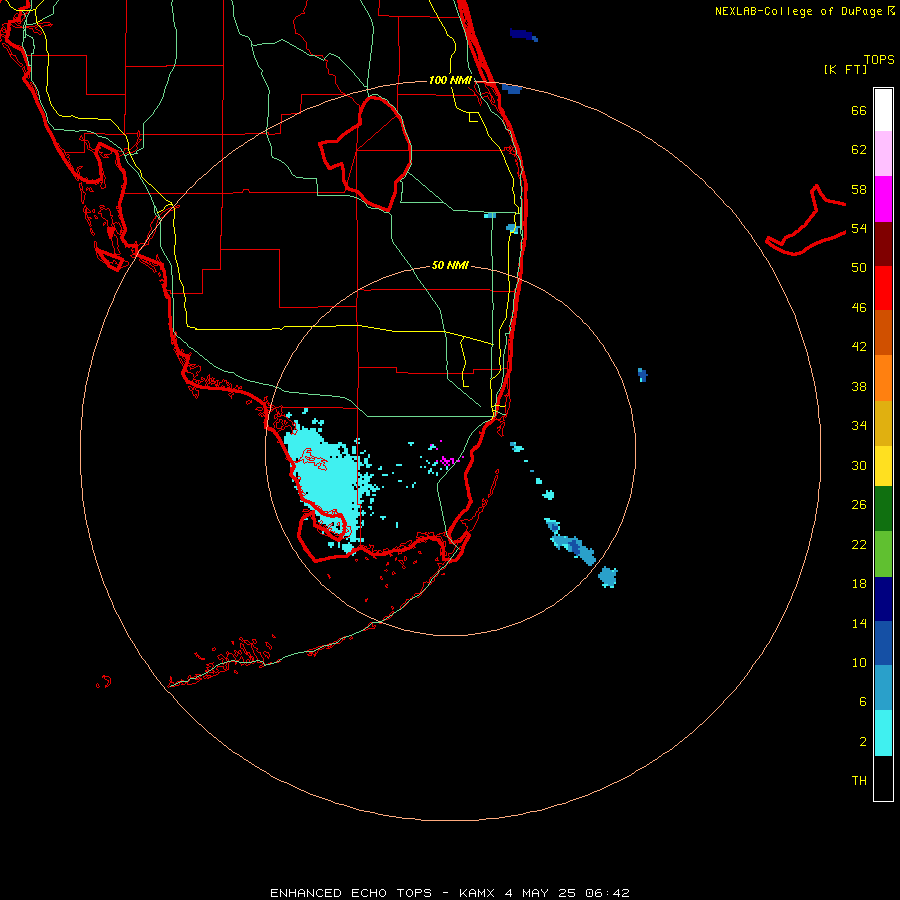Screen dimensions: 900x900
Task: Click the navy swatch near 14
Action: click(883, 599)
